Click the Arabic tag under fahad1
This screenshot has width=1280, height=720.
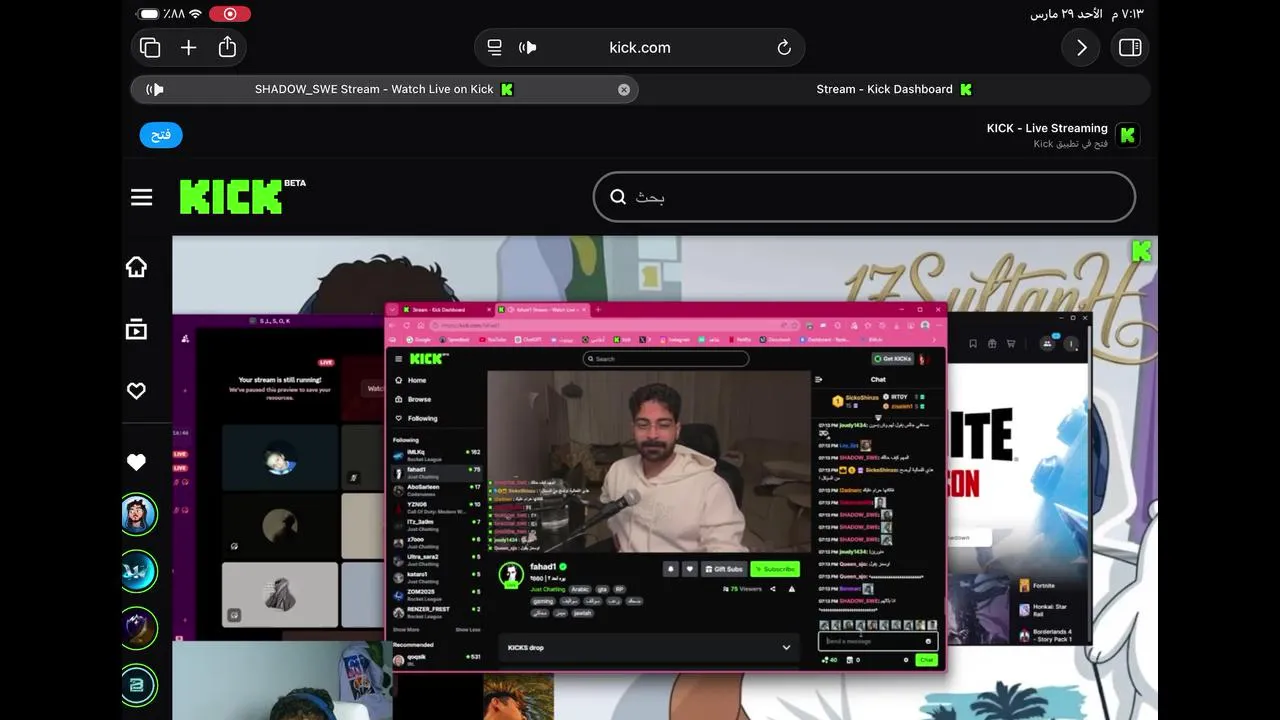pyautogui.click(x=581, y=589)
